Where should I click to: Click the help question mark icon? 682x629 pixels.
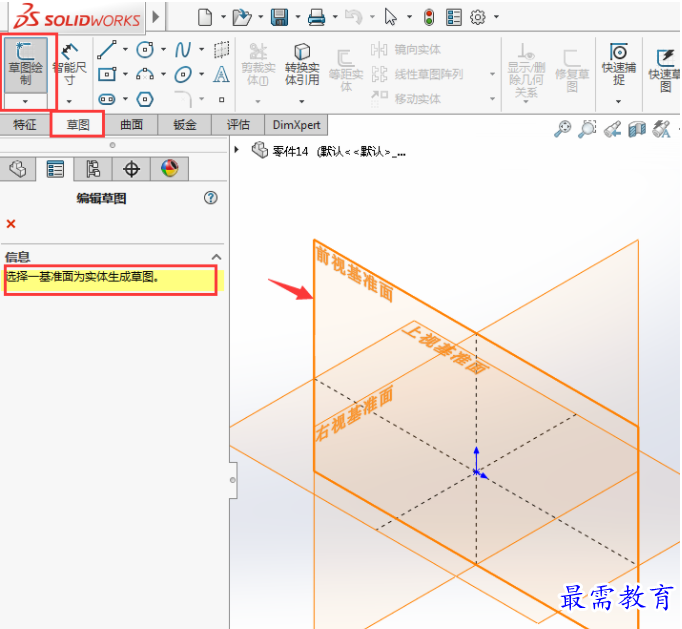point(211,198)
